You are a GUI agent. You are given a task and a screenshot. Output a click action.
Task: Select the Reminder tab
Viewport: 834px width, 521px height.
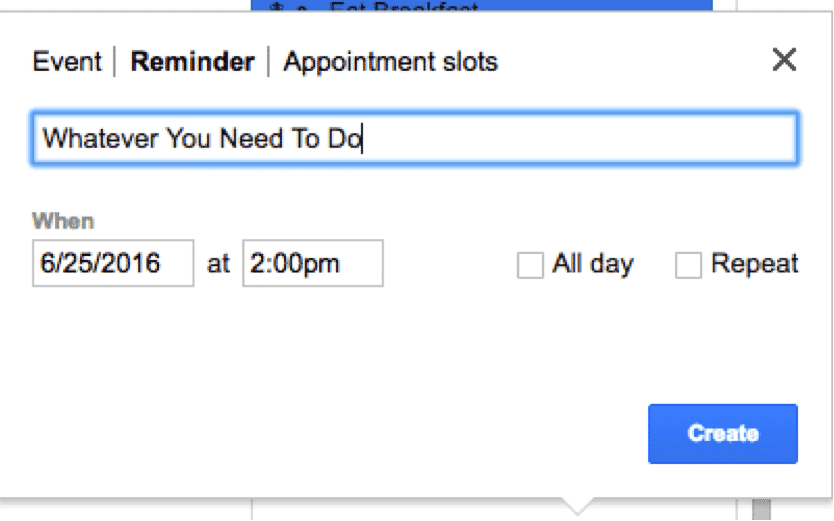pos(193,61)
